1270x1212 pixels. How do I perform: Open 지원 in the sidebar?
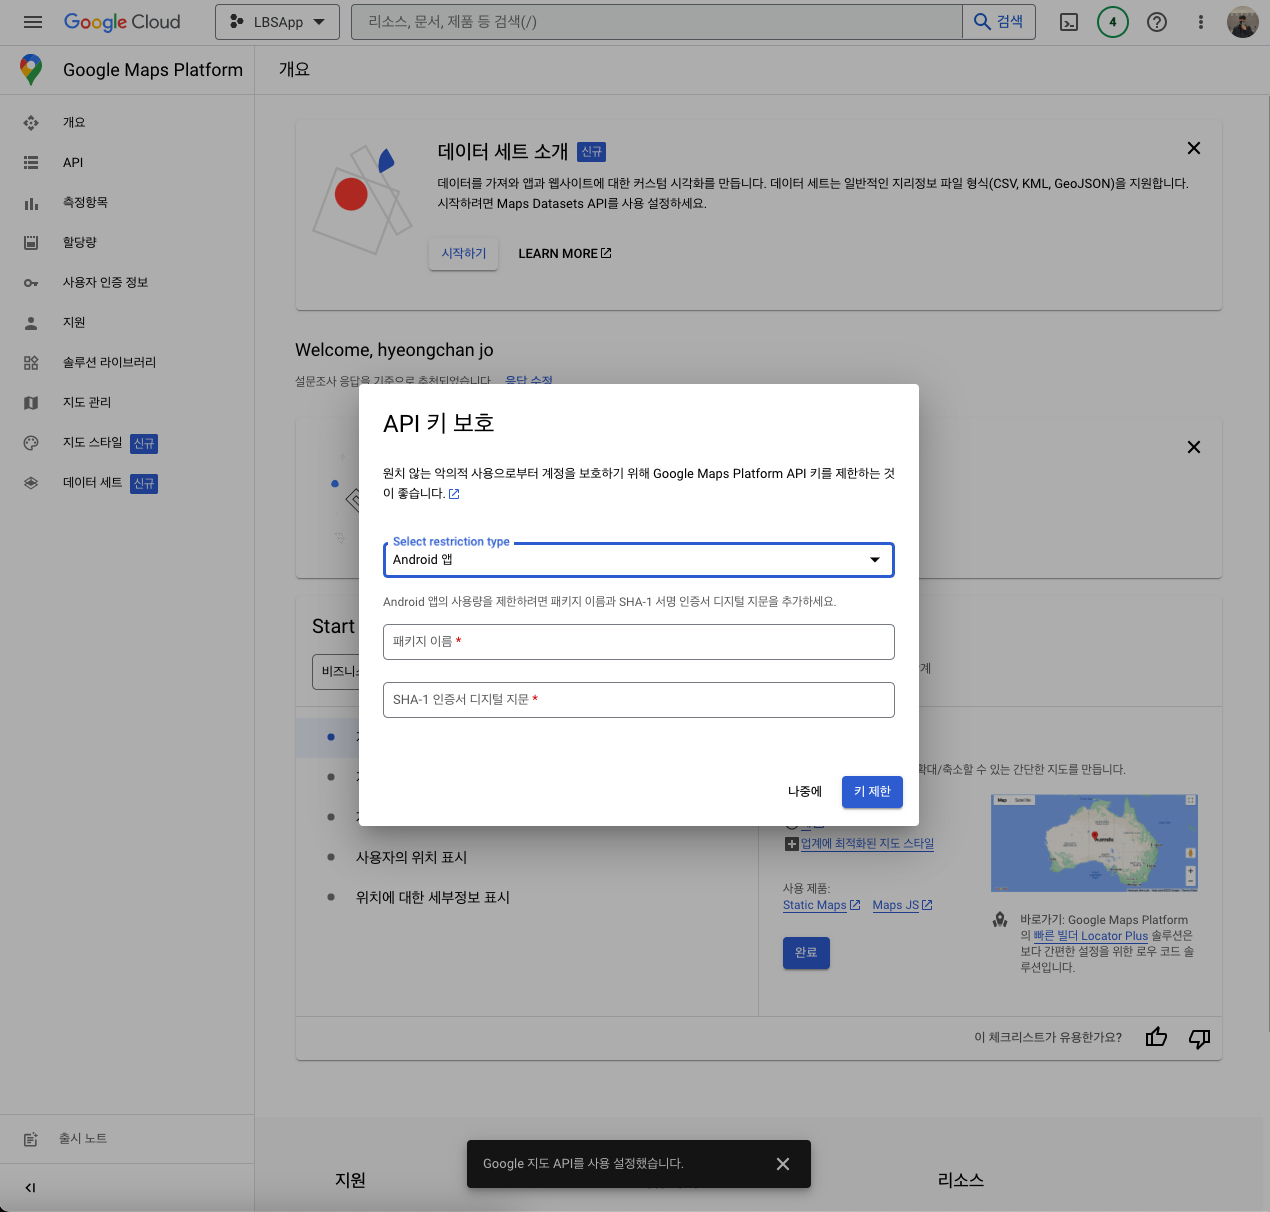tap(127, 322)
